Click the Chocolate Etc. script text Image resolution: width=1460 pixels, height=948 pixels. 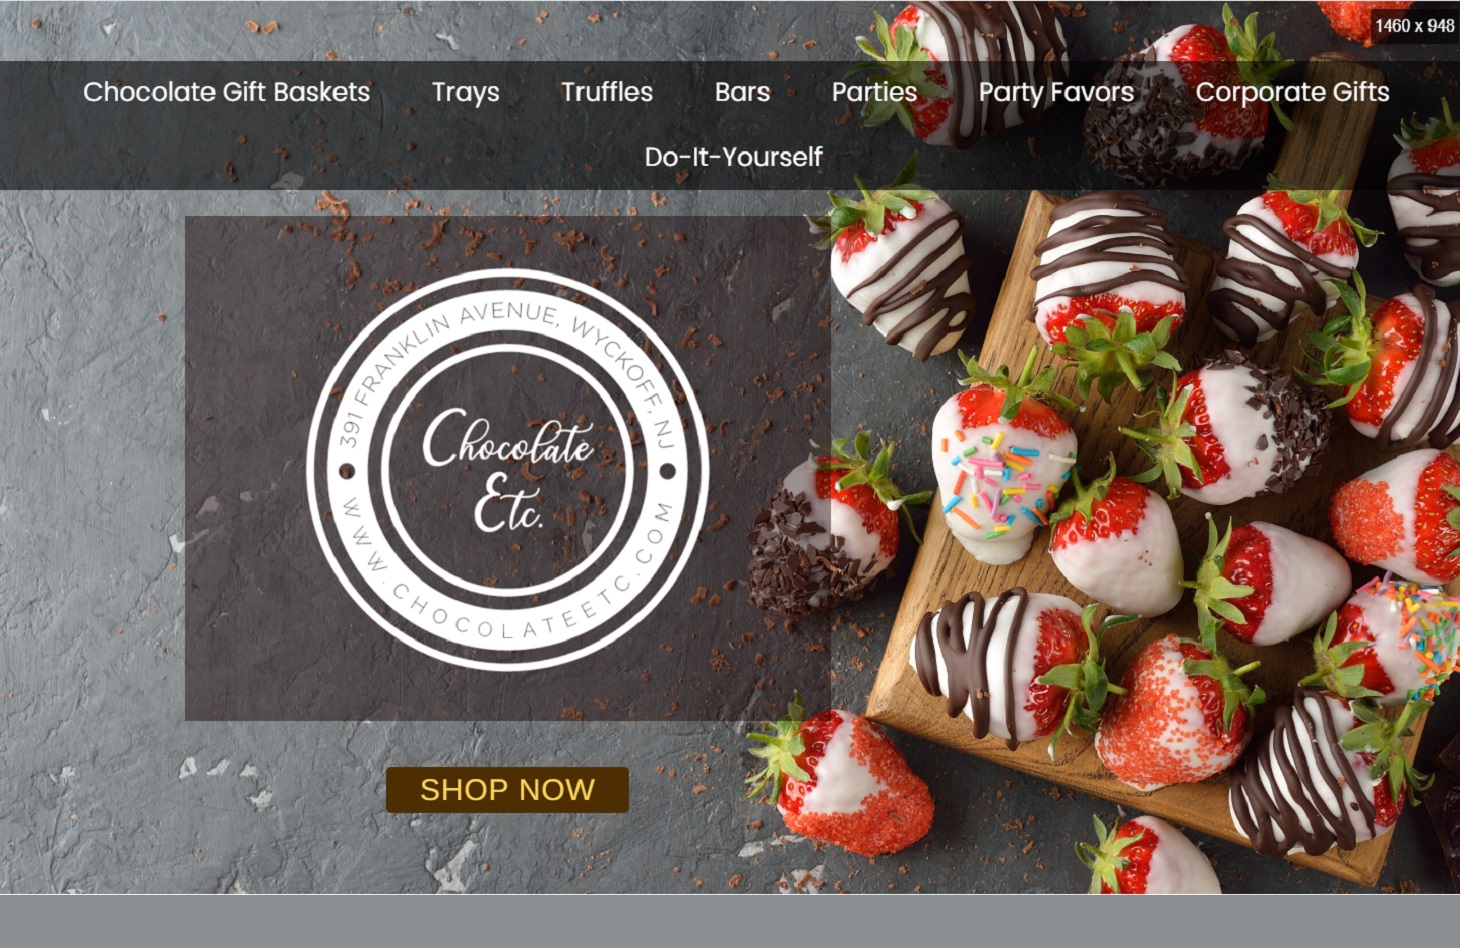coord(508,470)
